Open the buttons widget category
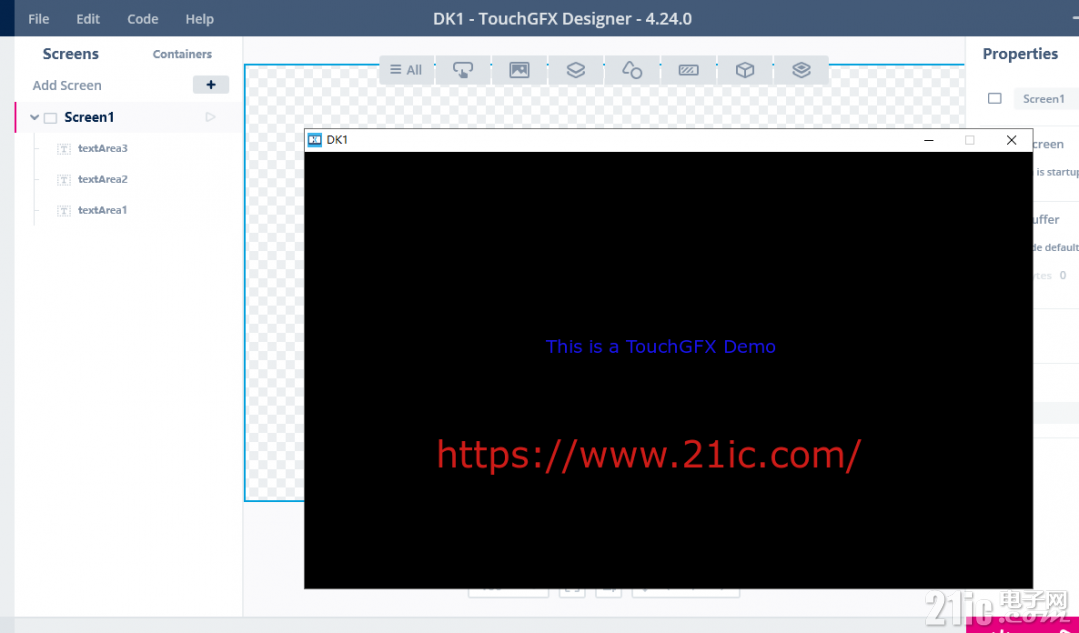Image resolution: width=1079 pixels, height=633 pixels. click(462, 69)
